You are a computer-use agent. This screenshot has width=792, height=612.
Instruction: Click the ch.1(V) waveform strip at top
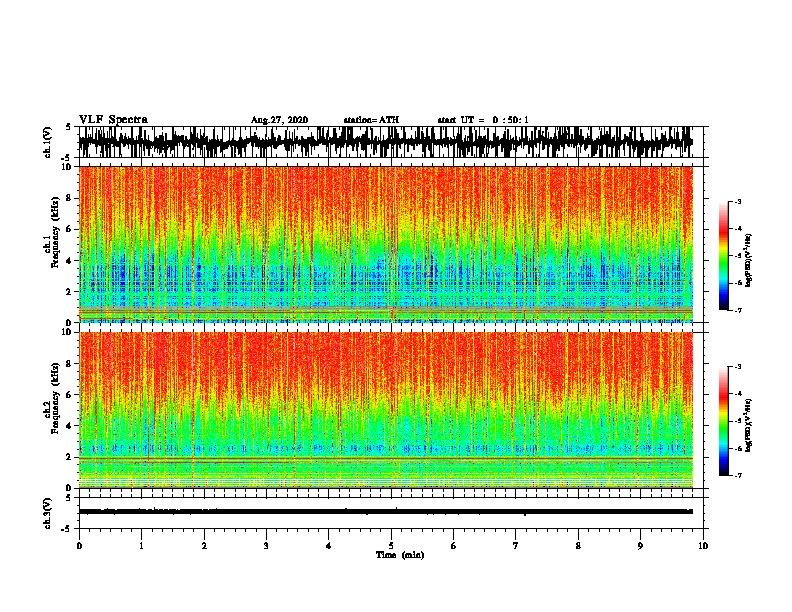pyautogui.click(x=386, y=142)
